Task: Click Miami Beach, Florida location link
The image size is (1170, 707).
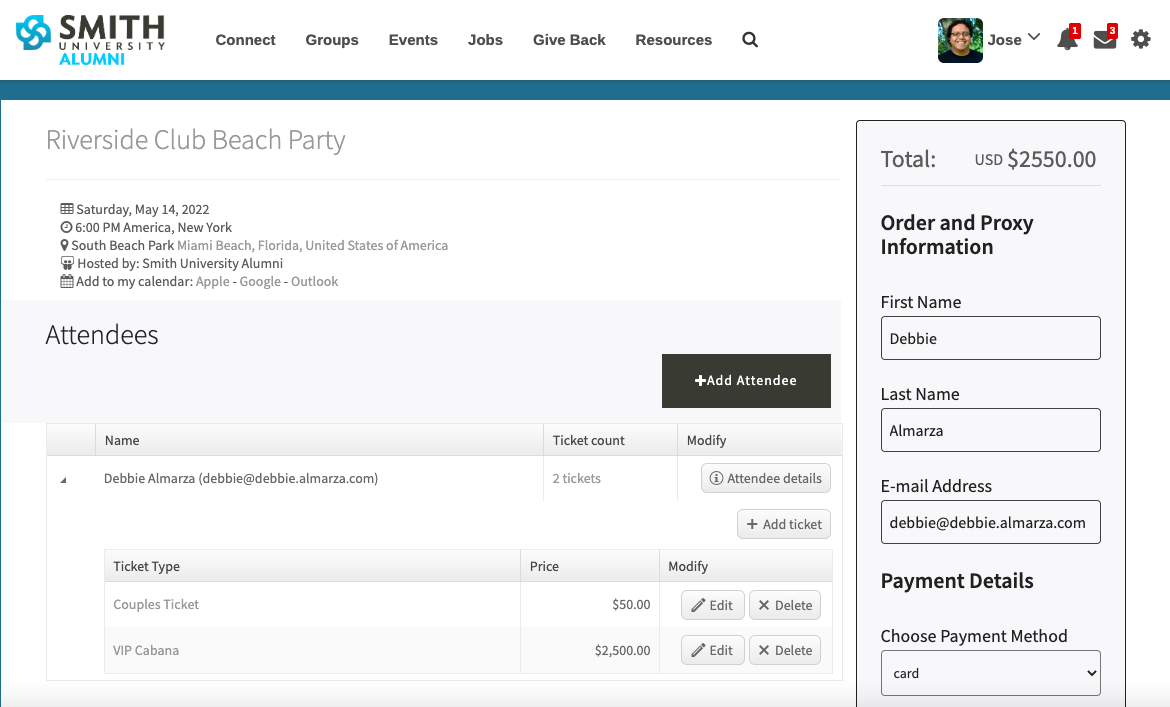Action: (313, 245)
